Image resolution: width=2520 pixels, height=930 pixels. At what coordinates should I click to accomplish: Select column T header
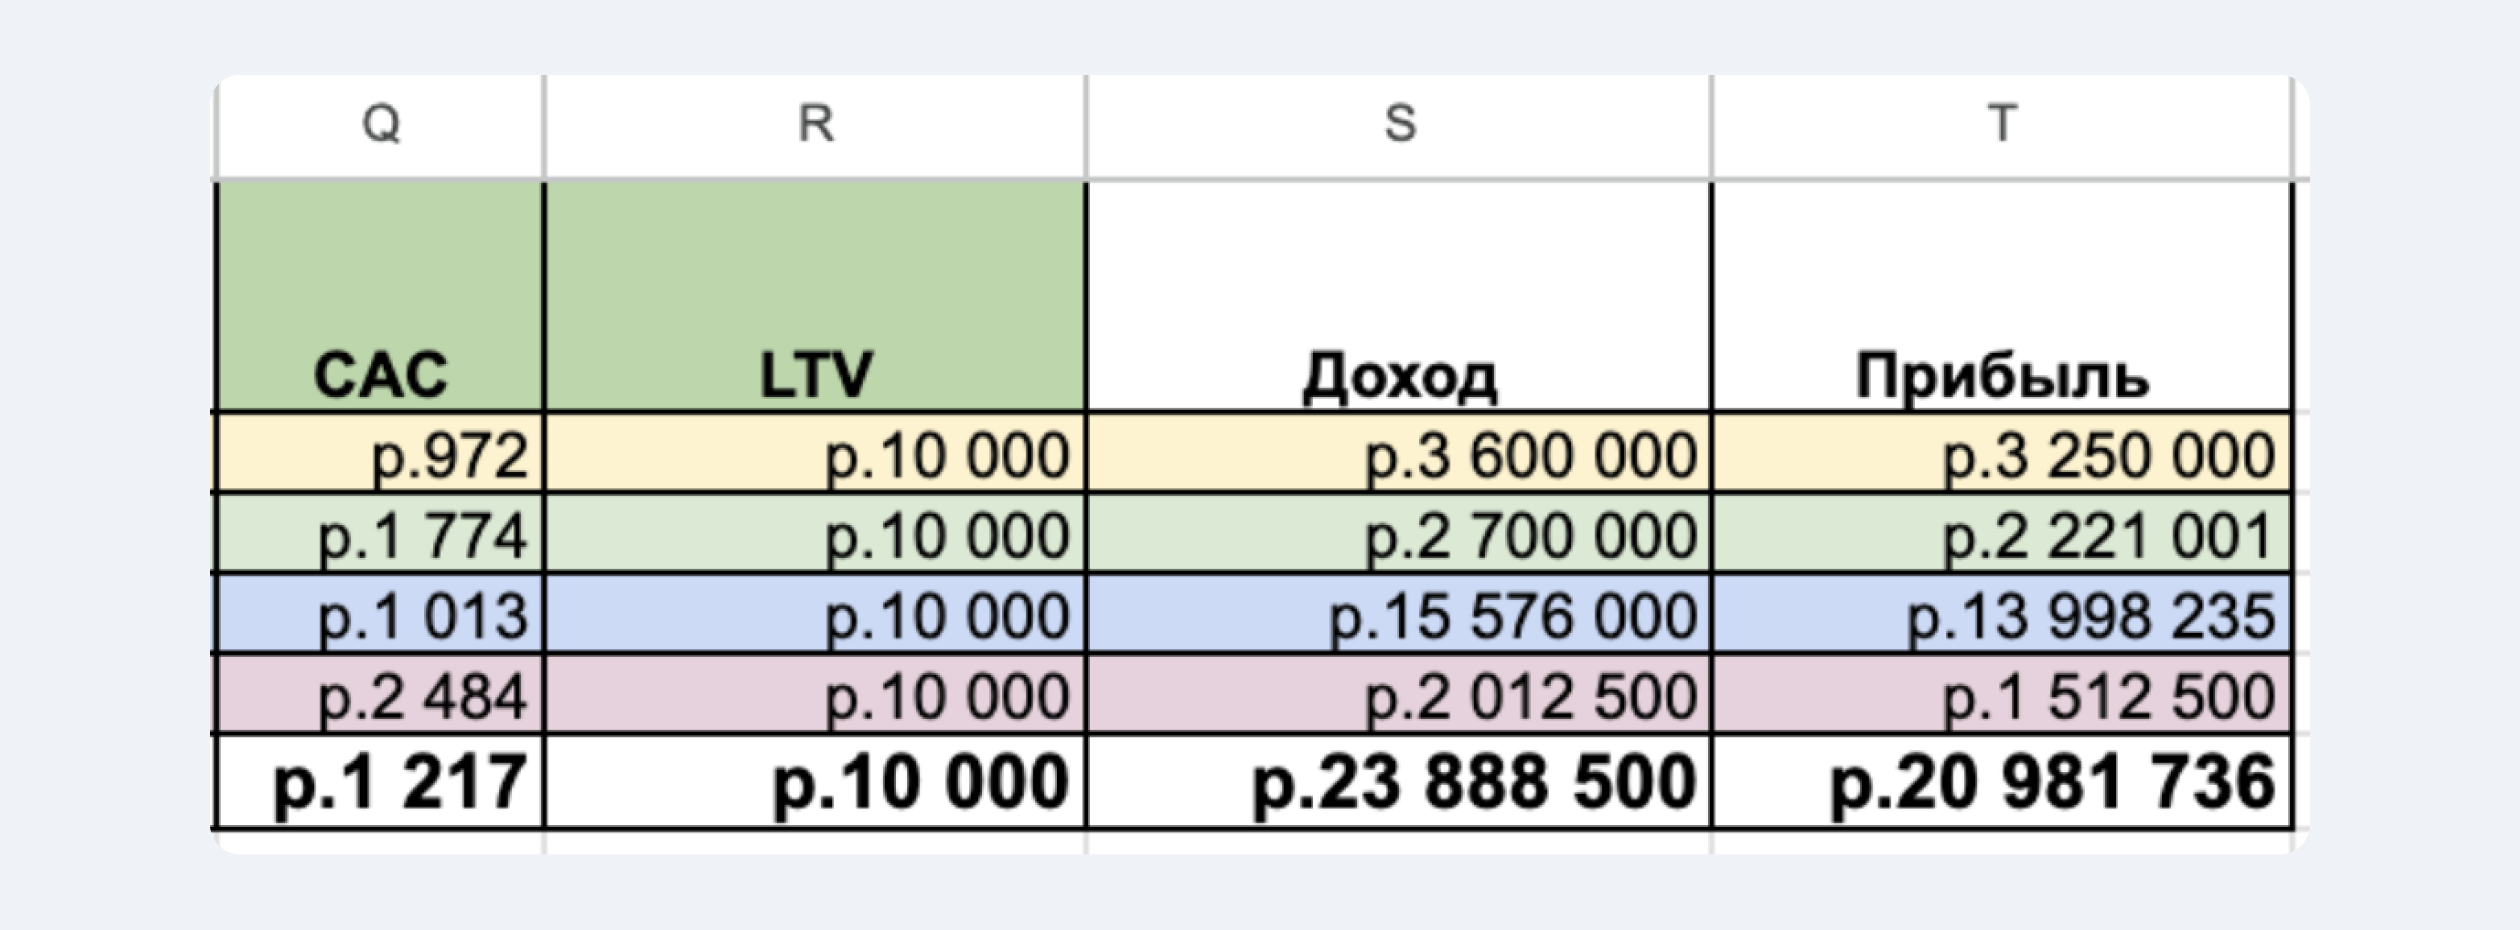coord(2002,126)
